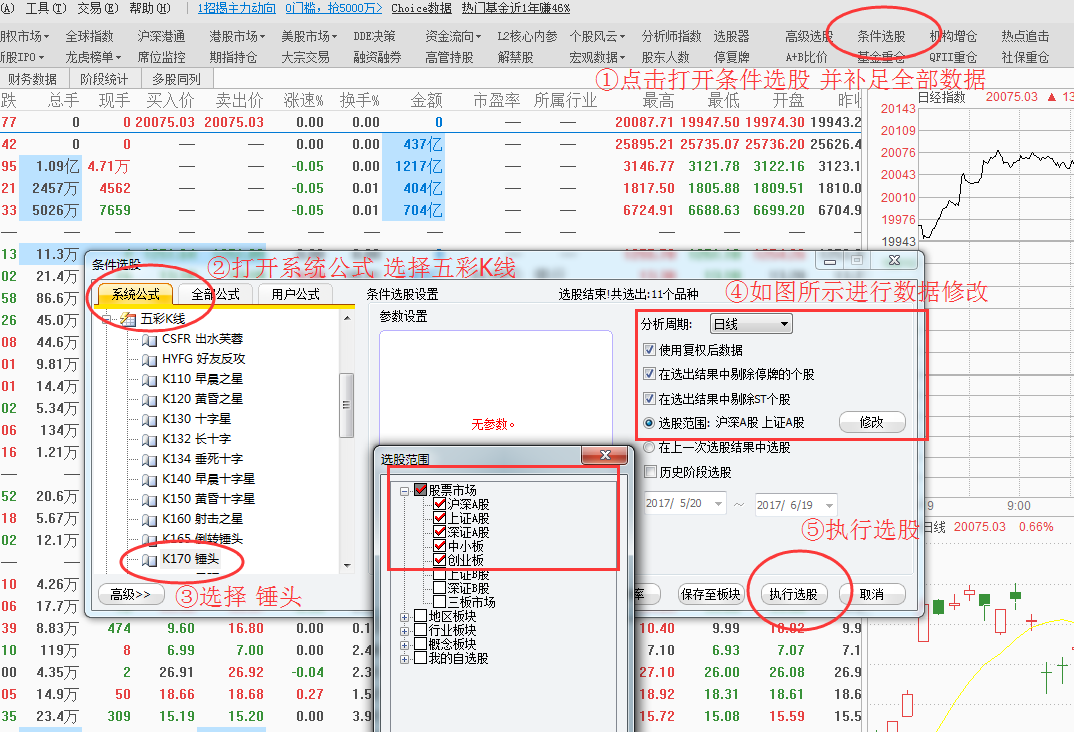Switch to the 系统公式 tab

(x=136, y=294)
